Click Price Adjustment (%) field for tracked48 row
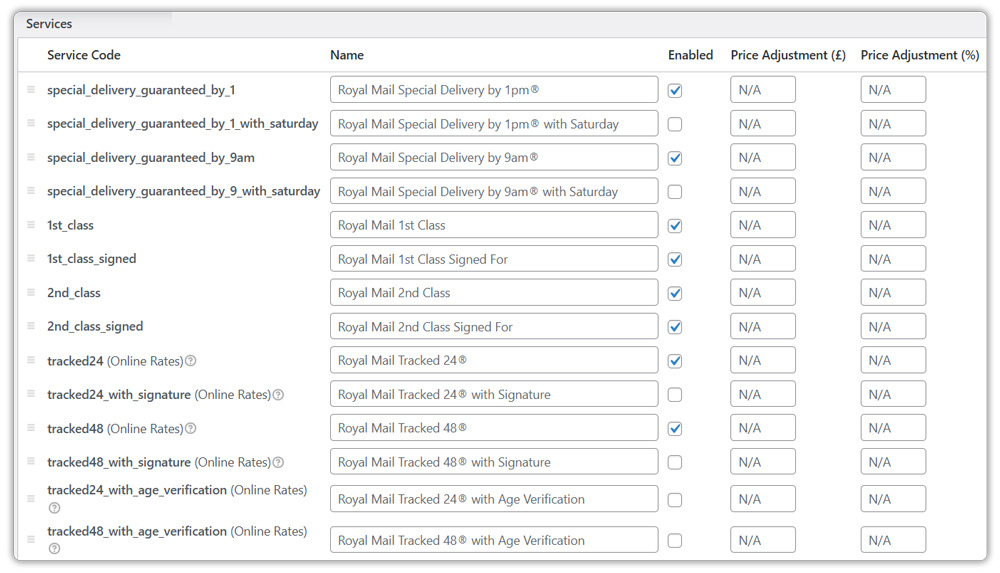The height and width of the screenshot is (573, 1000). pos(893,428)
